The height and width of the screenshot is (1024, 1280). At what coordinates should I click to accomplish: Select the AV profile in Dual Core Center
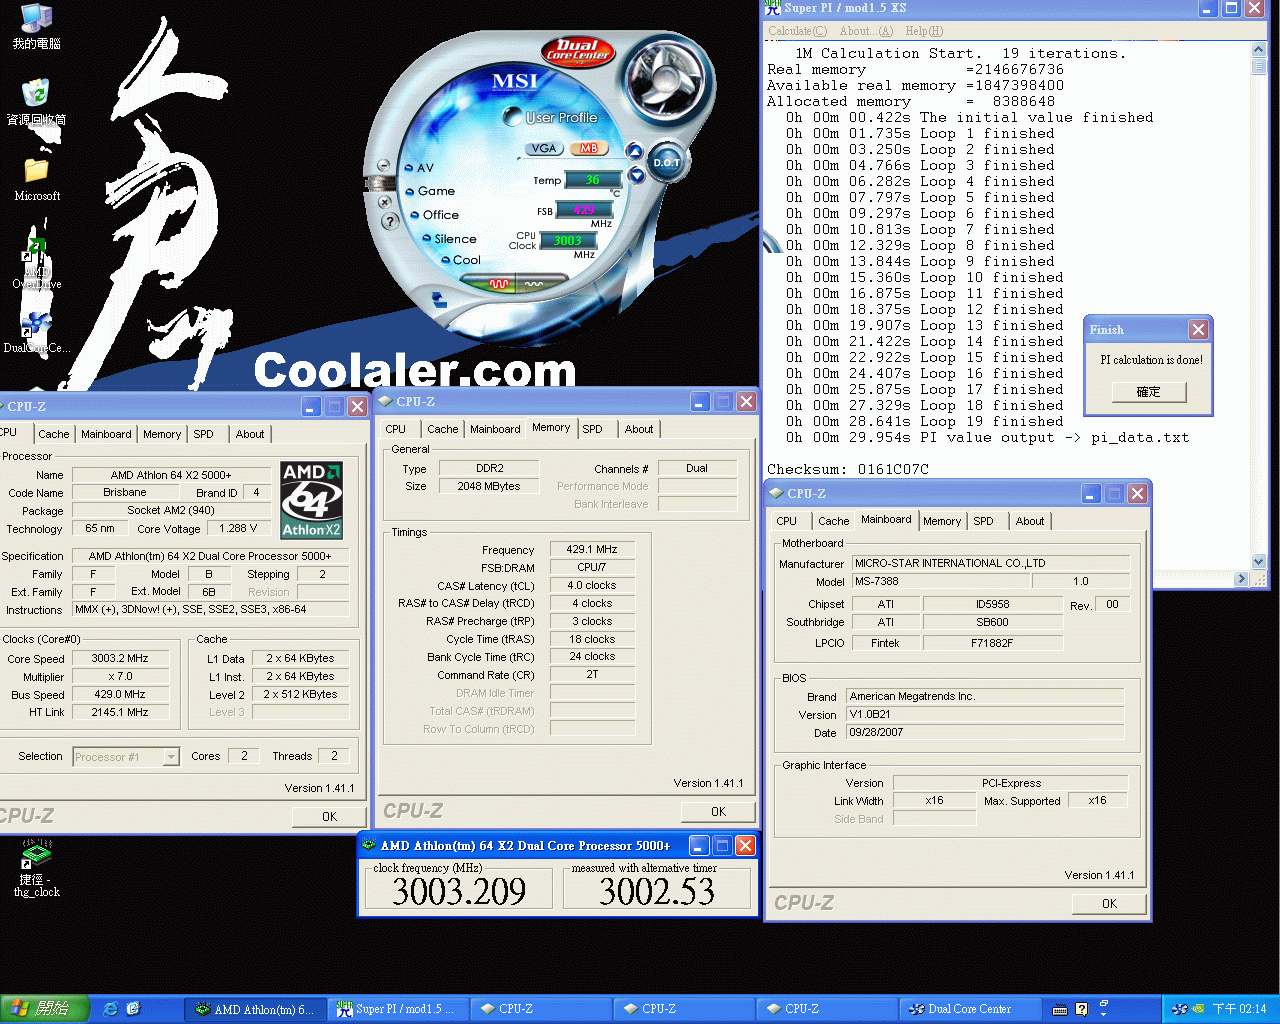[419, 168]
